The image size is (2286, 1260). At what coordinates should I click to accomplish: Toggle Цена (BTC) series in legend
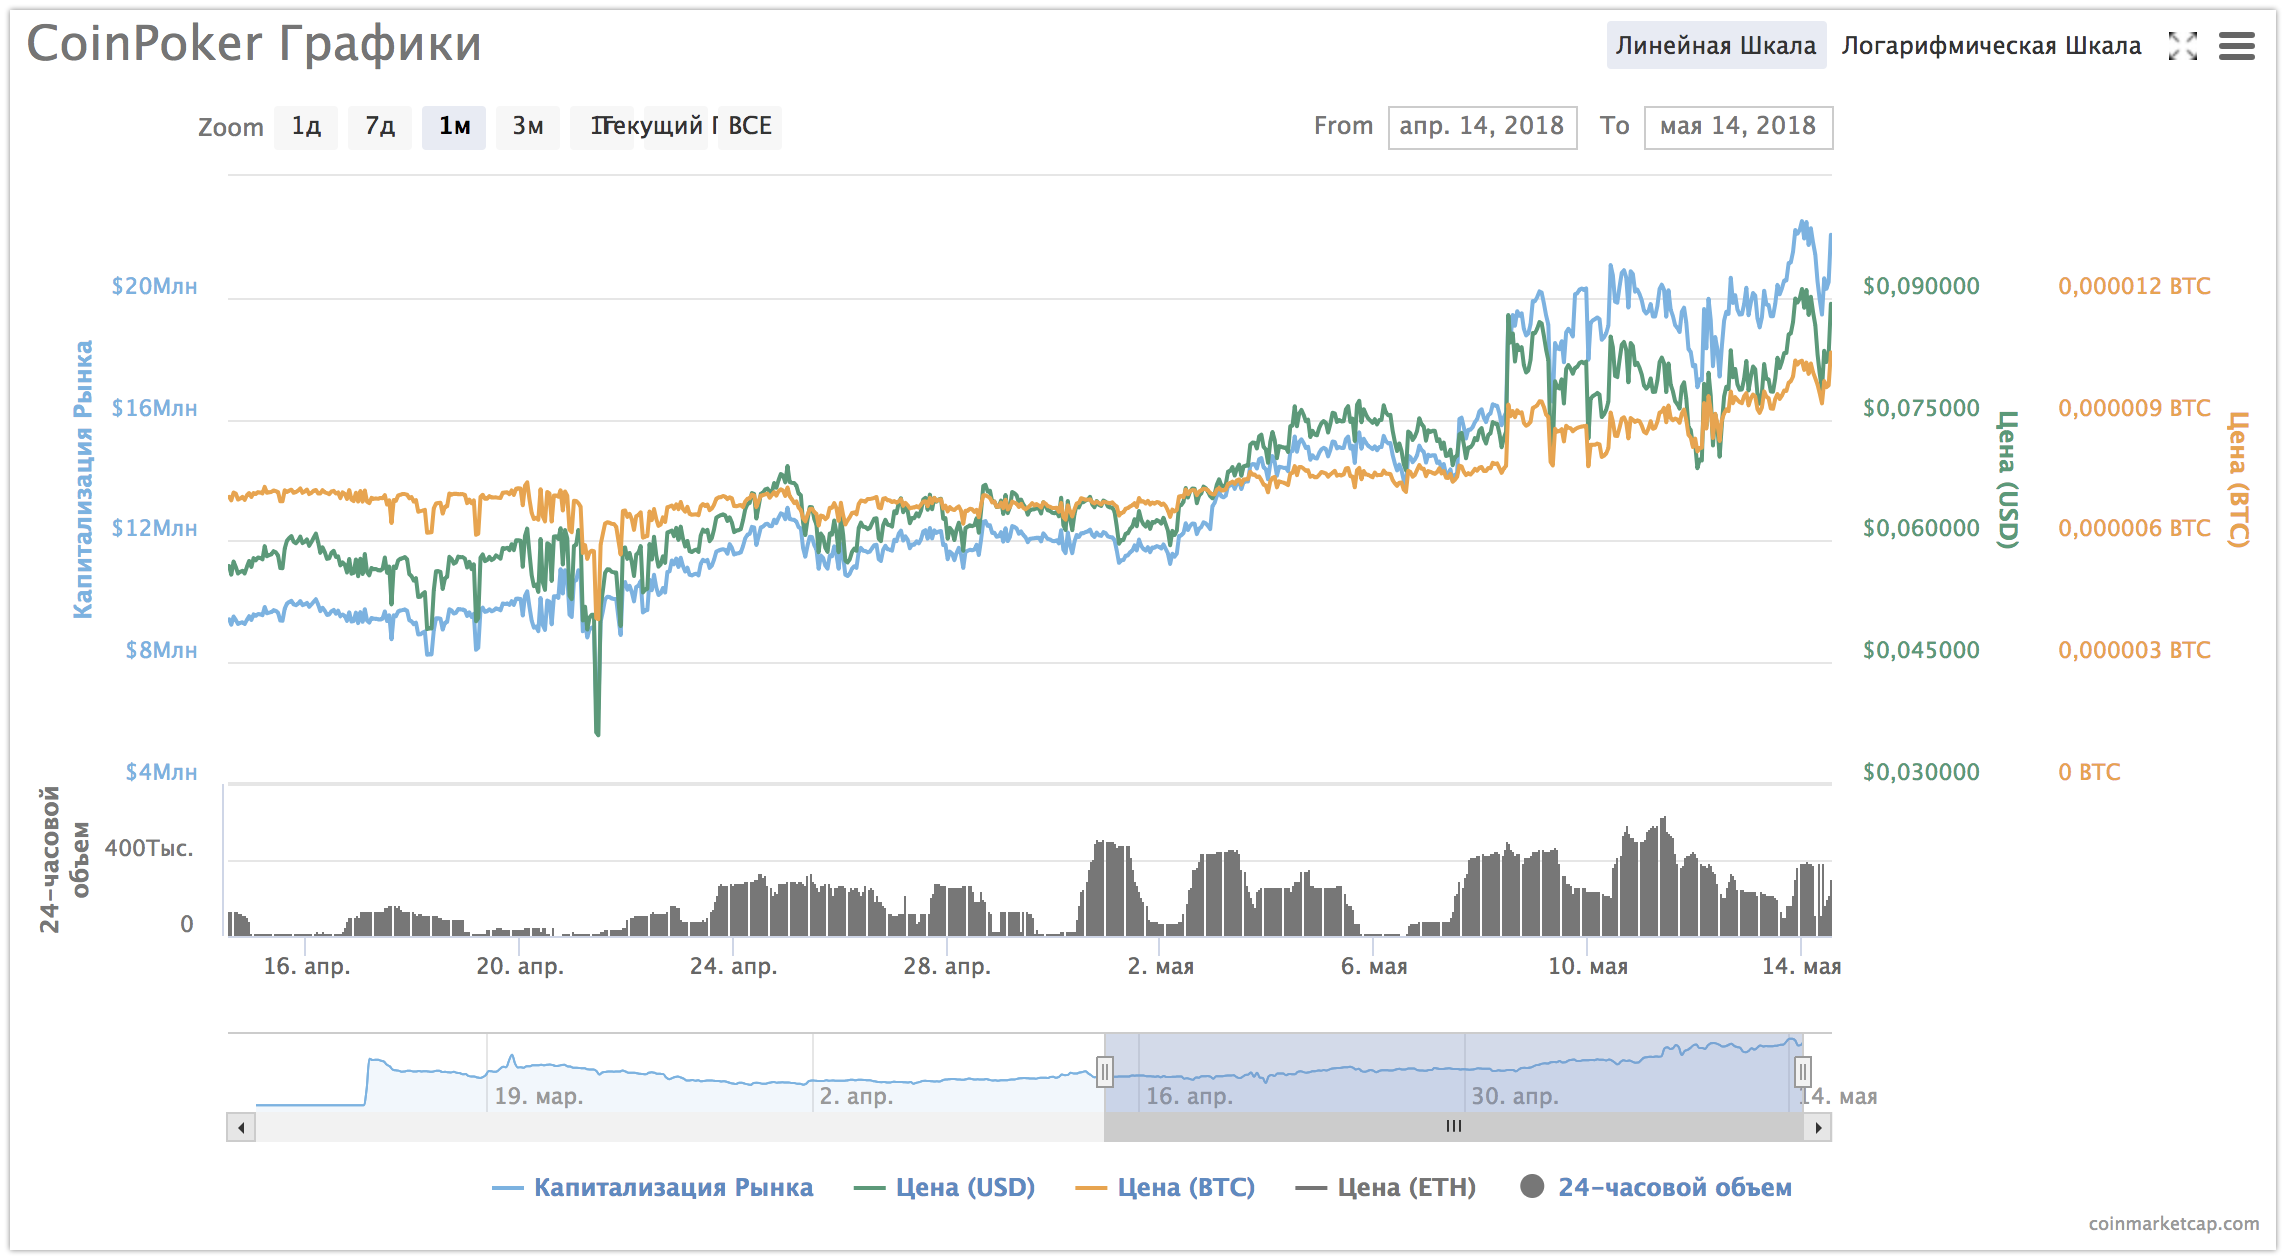coord(1165,1187)
